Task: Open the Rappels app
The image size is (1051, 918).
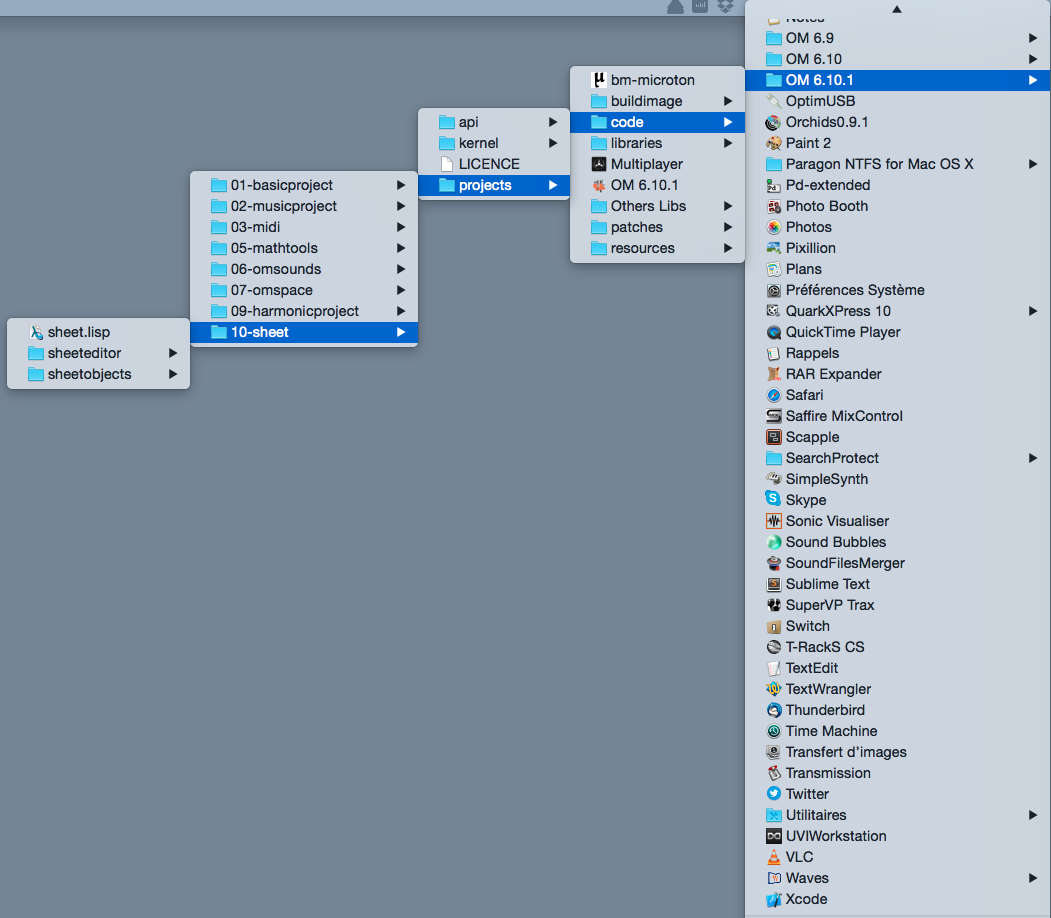Action: coord(897,353)
